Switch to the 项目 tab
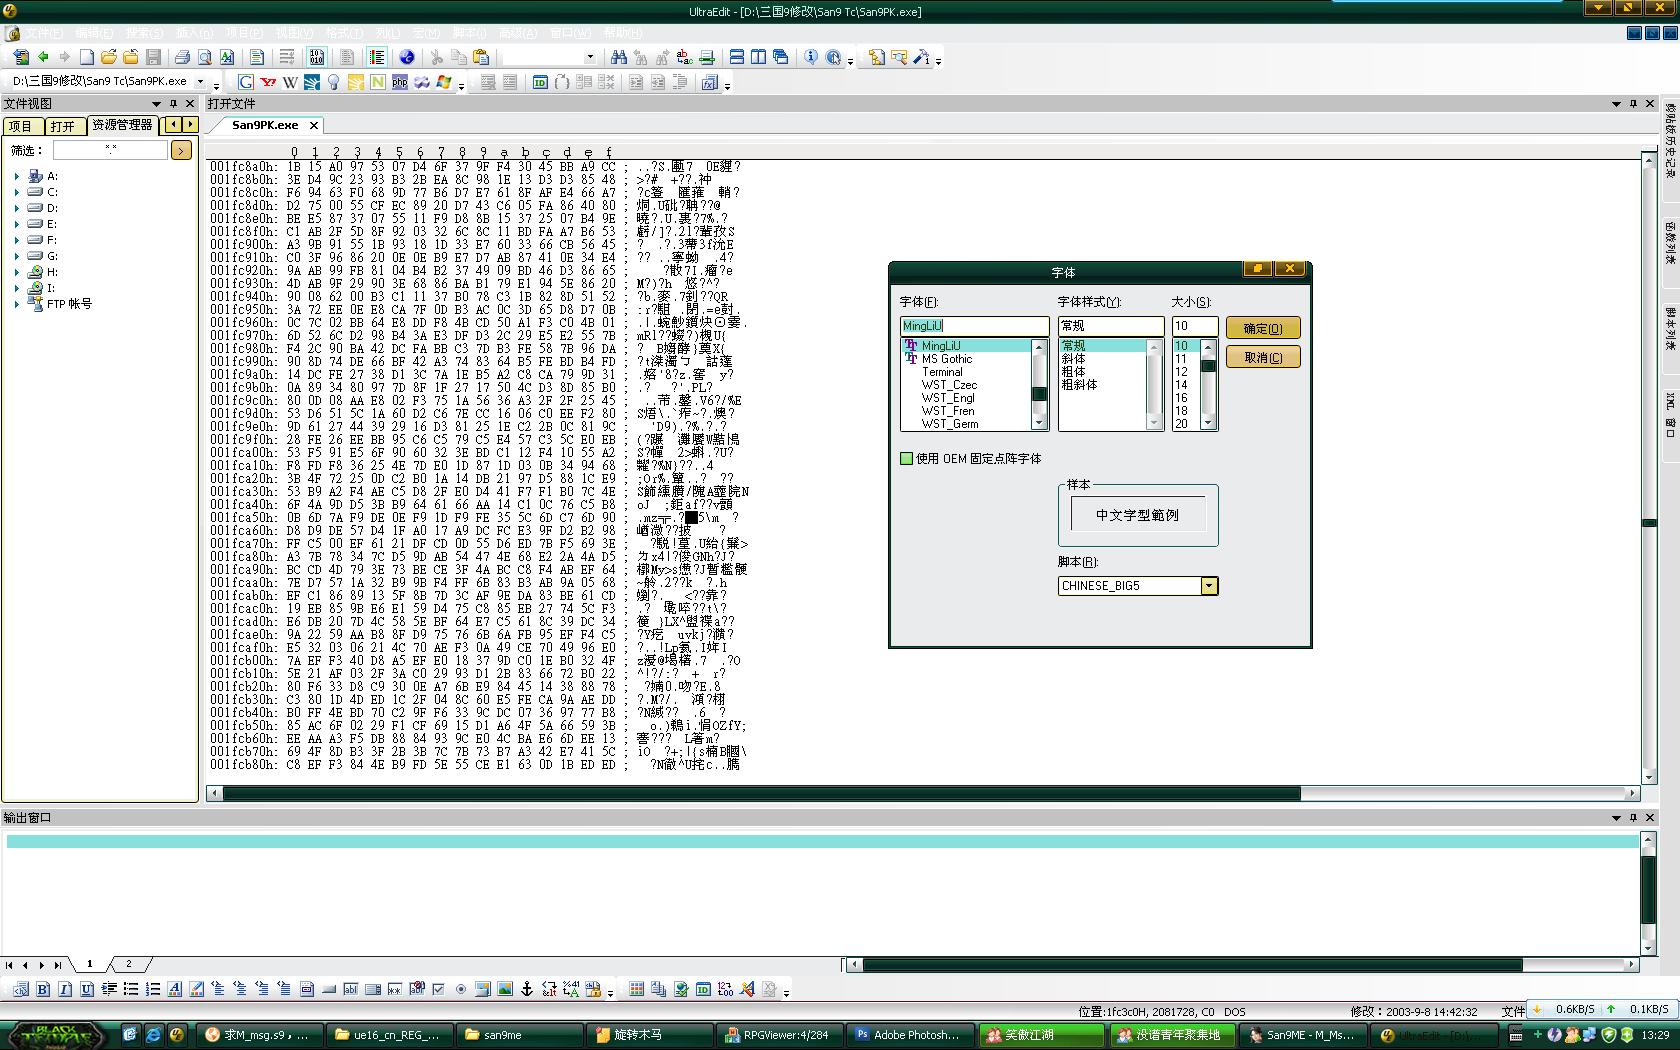This screenshot has height=1050, width=1680. [21, 126]
